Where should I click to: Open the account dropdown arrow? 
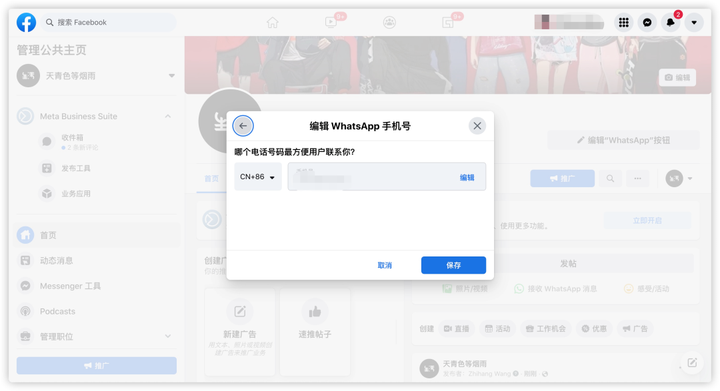(694, 22)
